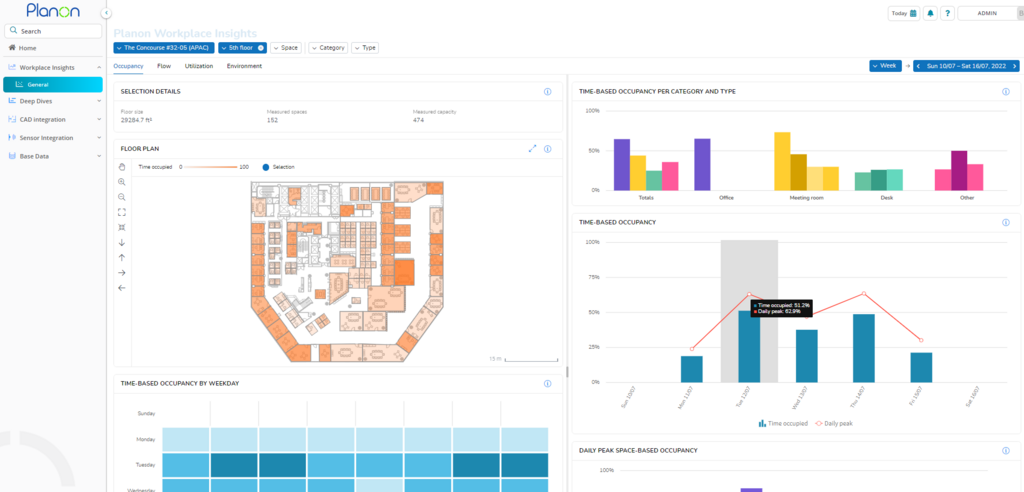Click the Home icon in sidebar
The image size is (1024, 492).
coord(12,48)
